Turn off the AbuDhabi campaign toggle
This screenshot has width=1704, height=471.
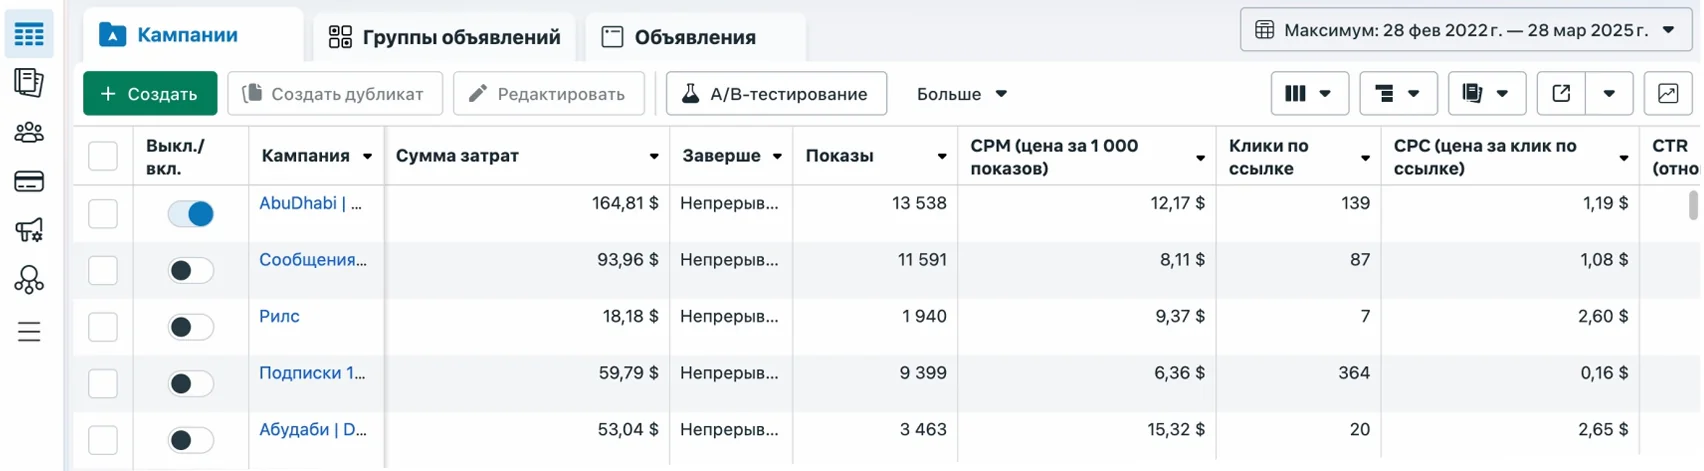pos(190,213)
